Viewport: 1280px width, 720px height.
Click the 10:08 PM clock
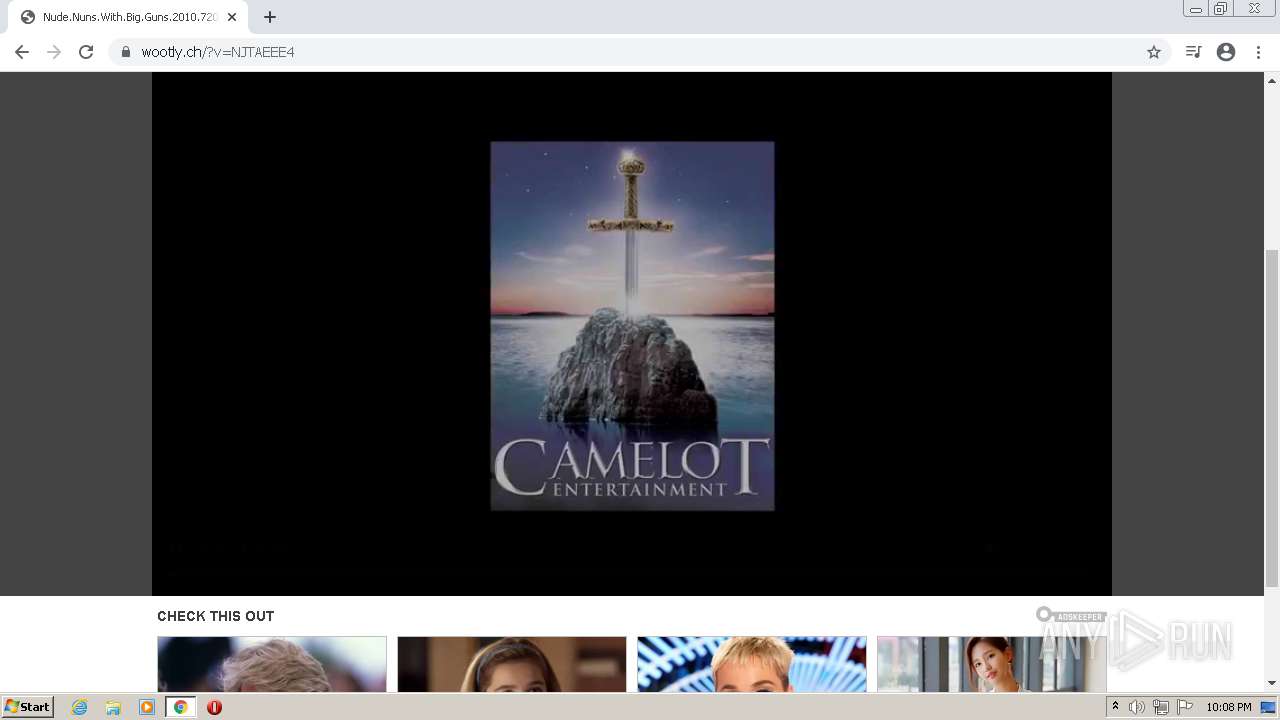[x=1229, y=707]
